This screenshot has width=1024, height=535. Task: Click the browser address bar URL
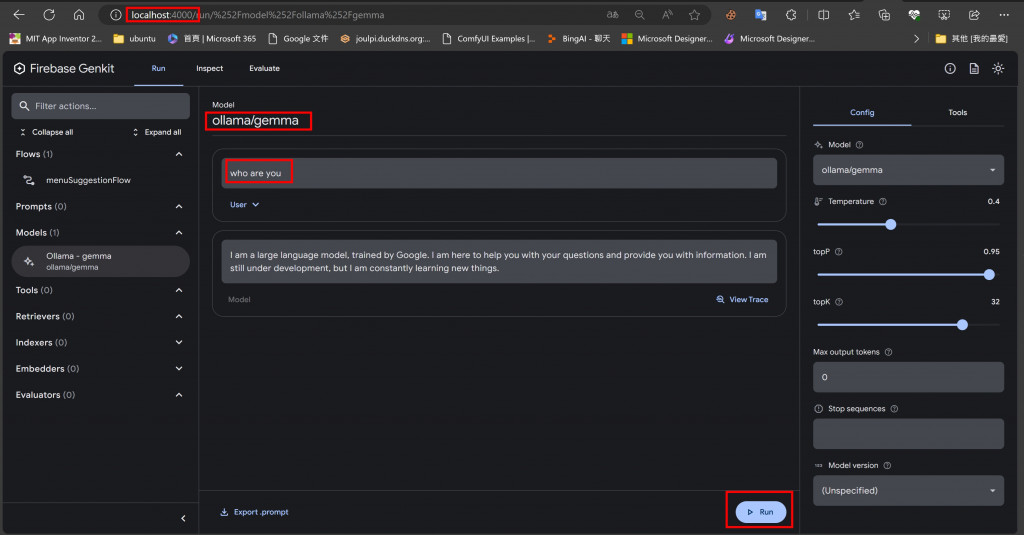coord(257,14)
